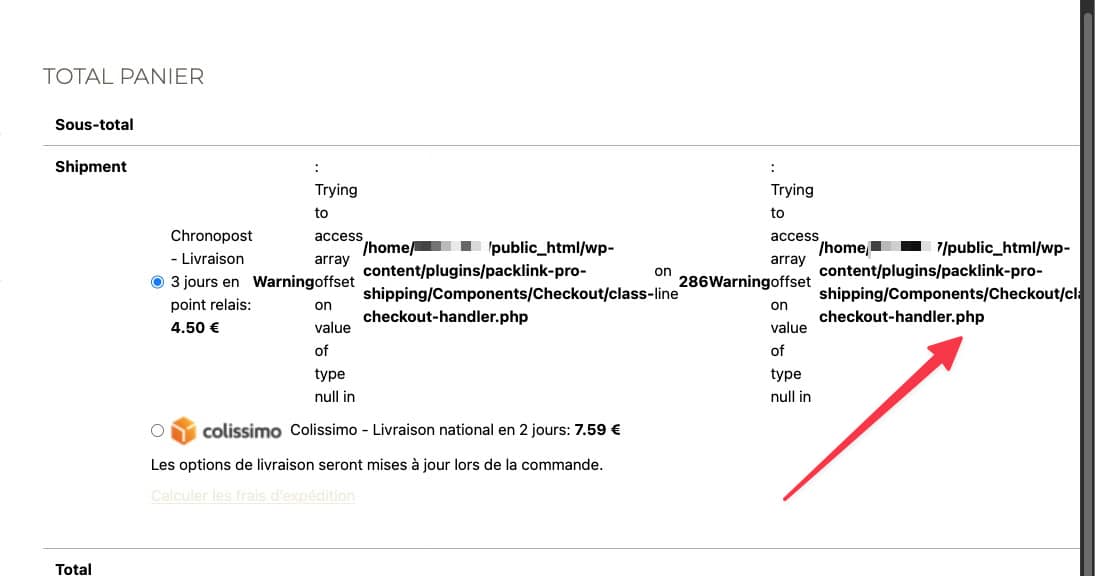Image resolution: width=1095 pixels, height=576 pixels.
Task: Open the 'Calculer les frais d'expédition' link
Action: tap(253, 496)
